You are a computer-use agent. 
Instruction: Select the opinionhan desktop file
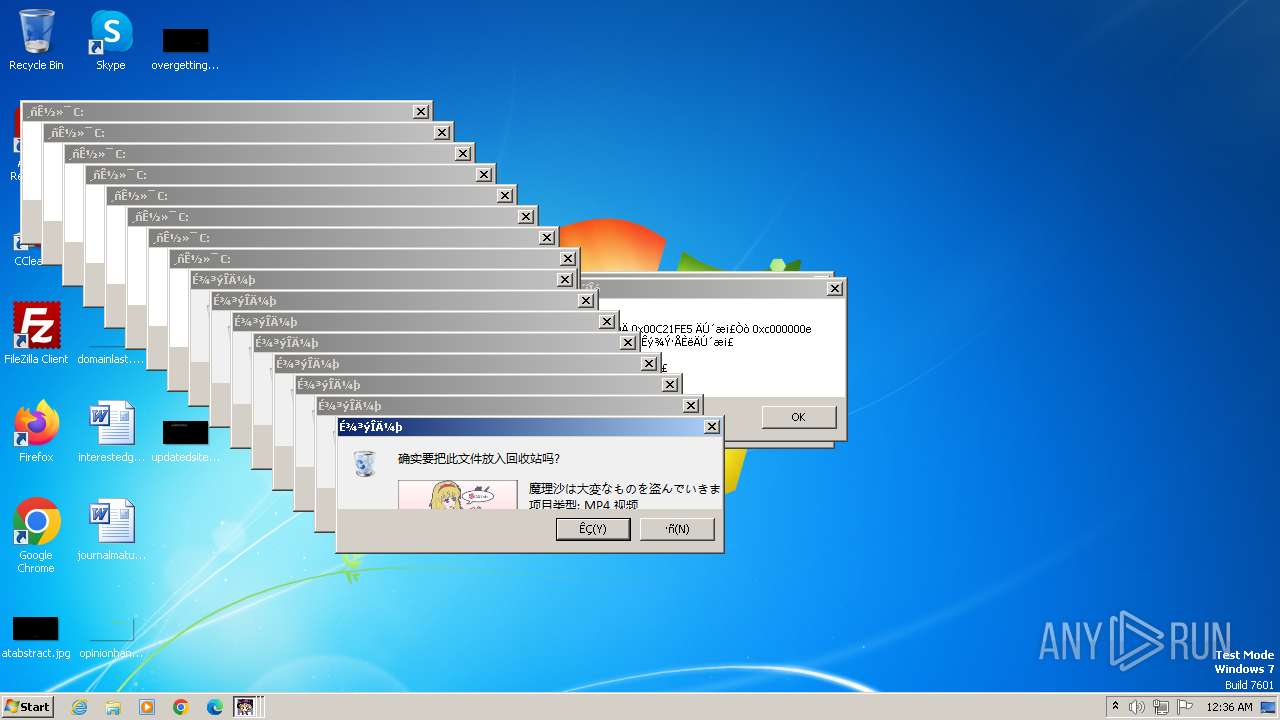[111, 636]
